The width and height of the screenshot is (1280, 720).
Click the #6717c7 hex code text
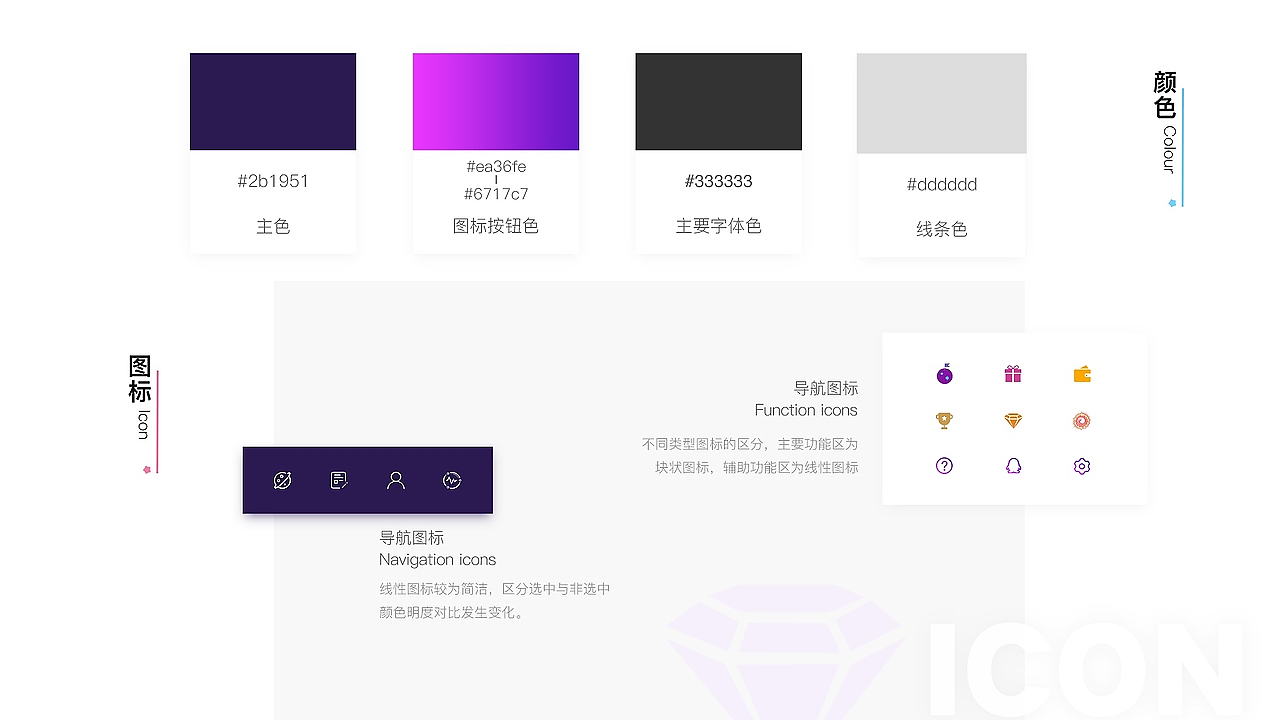point(496,194)
